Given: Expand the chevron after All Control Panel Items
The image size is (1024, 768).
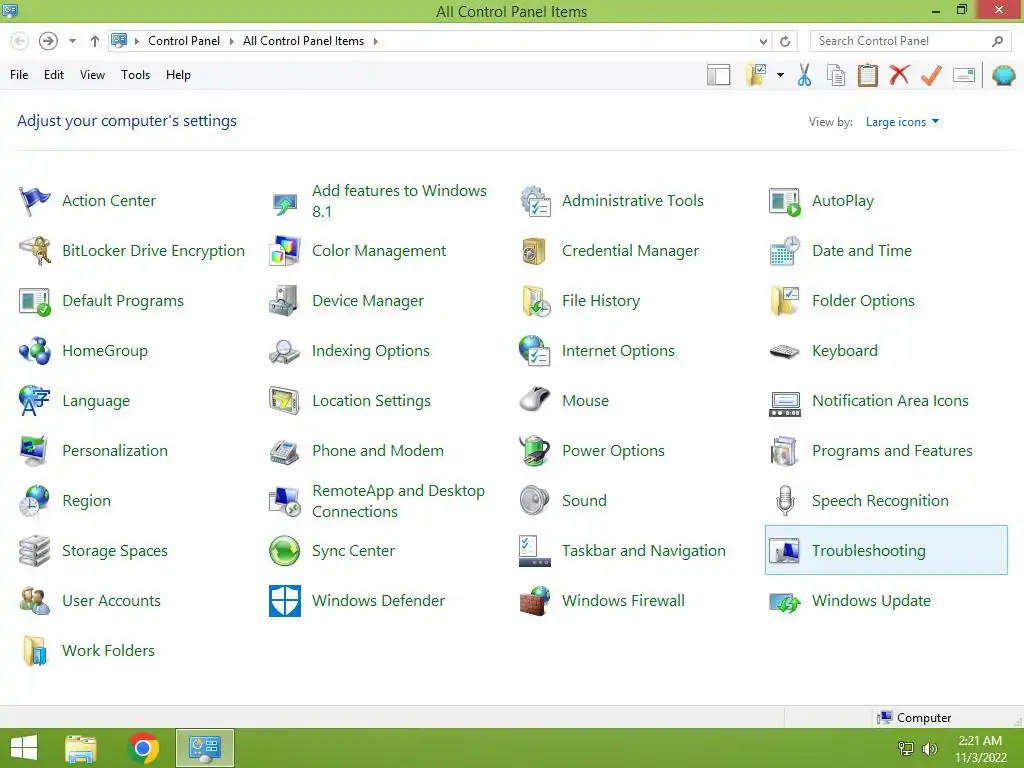Looking at the screenshot, I should click(376, 41).
